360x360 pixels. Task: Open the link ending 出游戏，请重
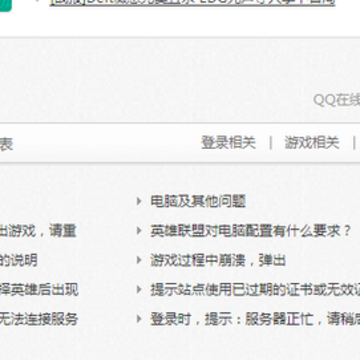[x=38, y=231]
